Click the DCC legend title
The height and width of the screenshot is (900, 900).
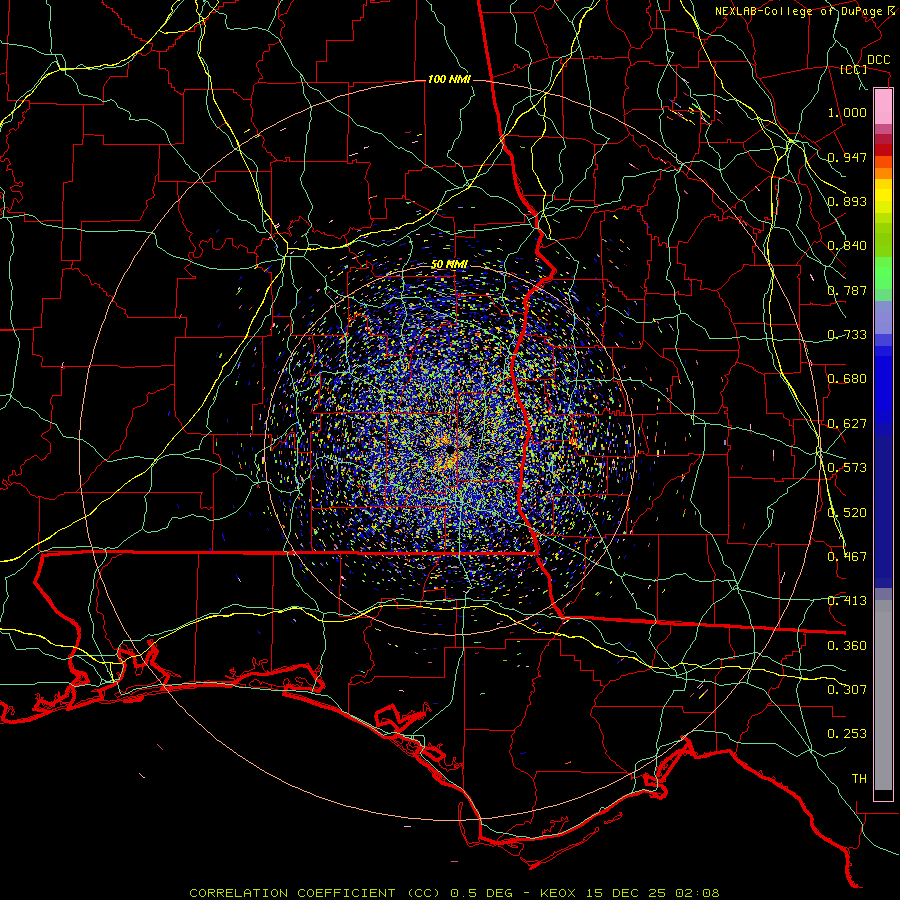878,60
